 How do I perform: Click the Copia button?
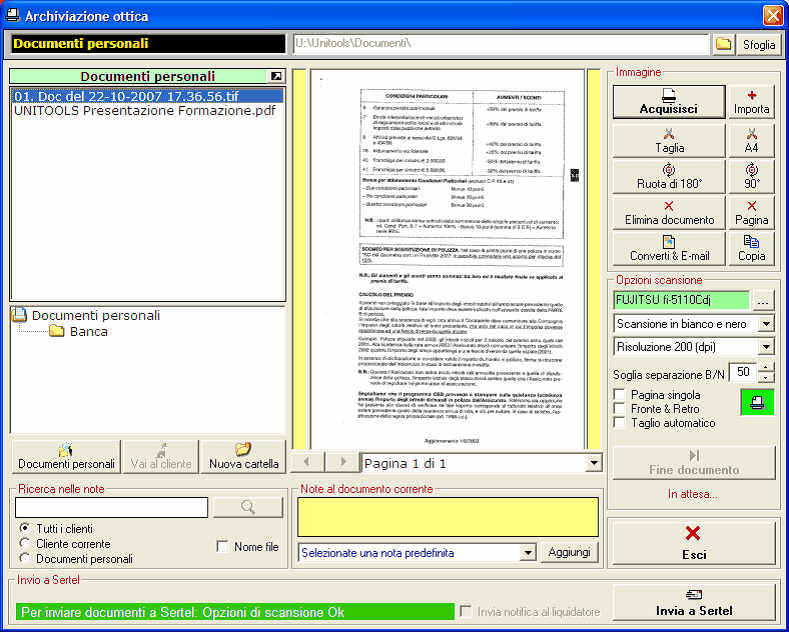pos(751,248)
